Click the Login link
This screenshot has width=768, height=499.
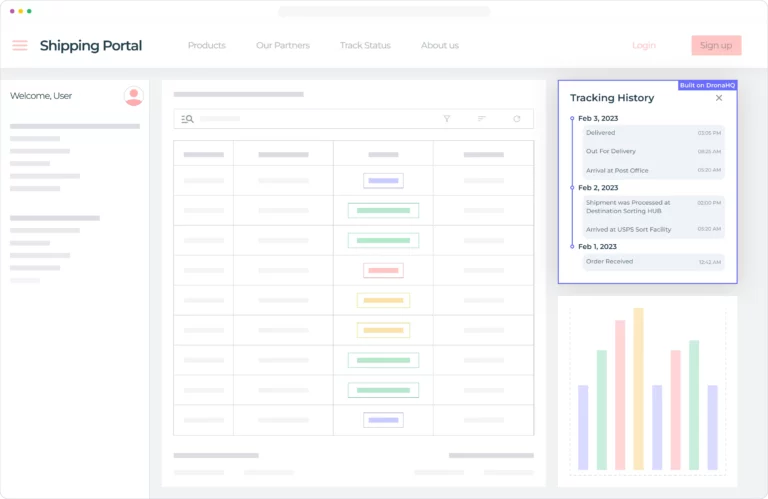pyautogui.click(x=644, y=45)
